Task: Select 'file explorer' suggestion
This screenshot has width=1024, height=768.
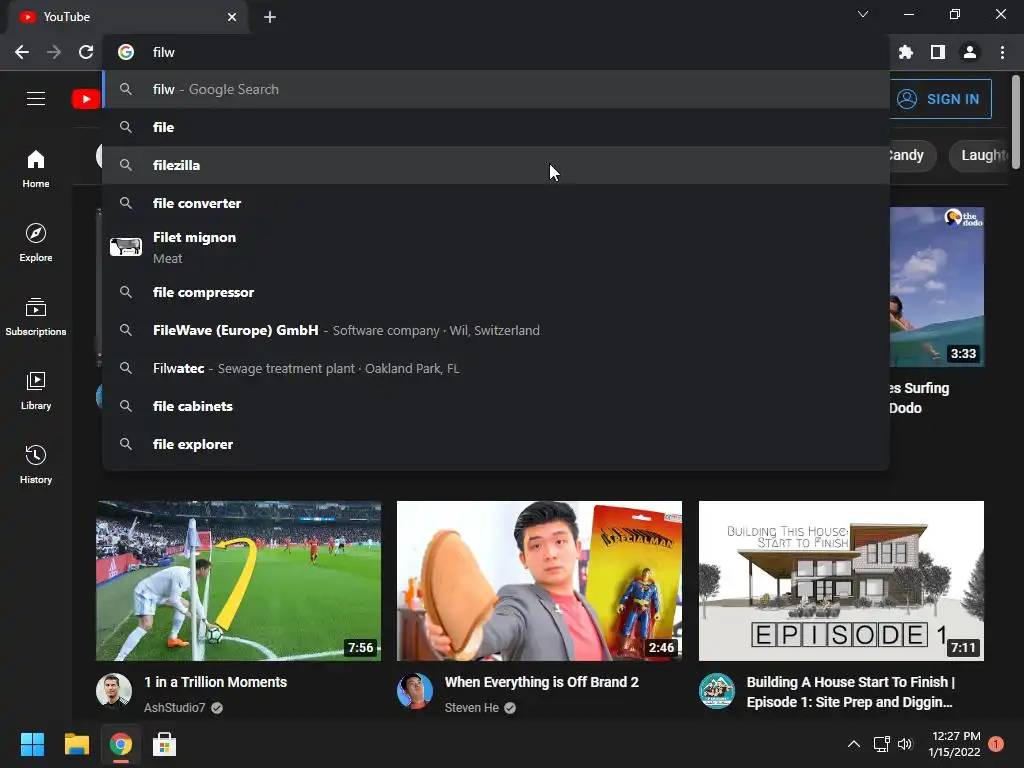Action: pyautogui.click(x=496, y=444)
